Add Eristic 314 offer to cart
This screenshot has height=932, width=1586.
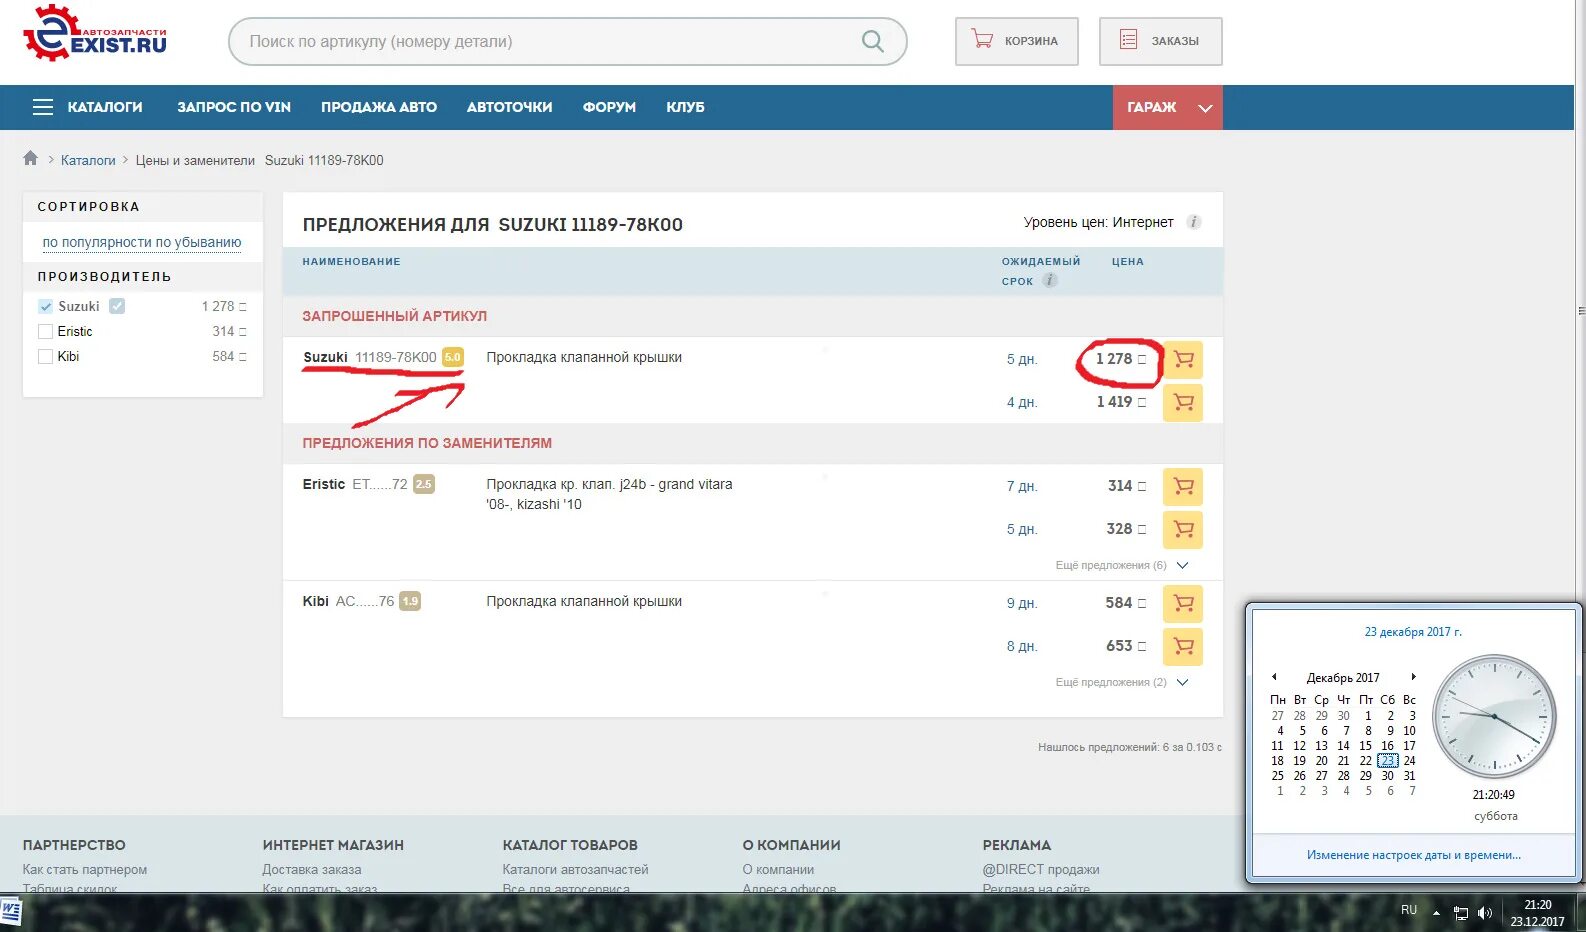pyautogui.click(x=1183, y=486)
